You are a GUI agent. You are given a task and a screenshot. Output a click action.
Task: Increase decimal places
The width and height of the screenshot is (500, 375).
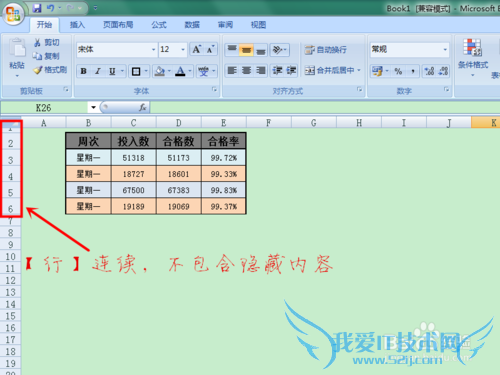tap(429, 71)
